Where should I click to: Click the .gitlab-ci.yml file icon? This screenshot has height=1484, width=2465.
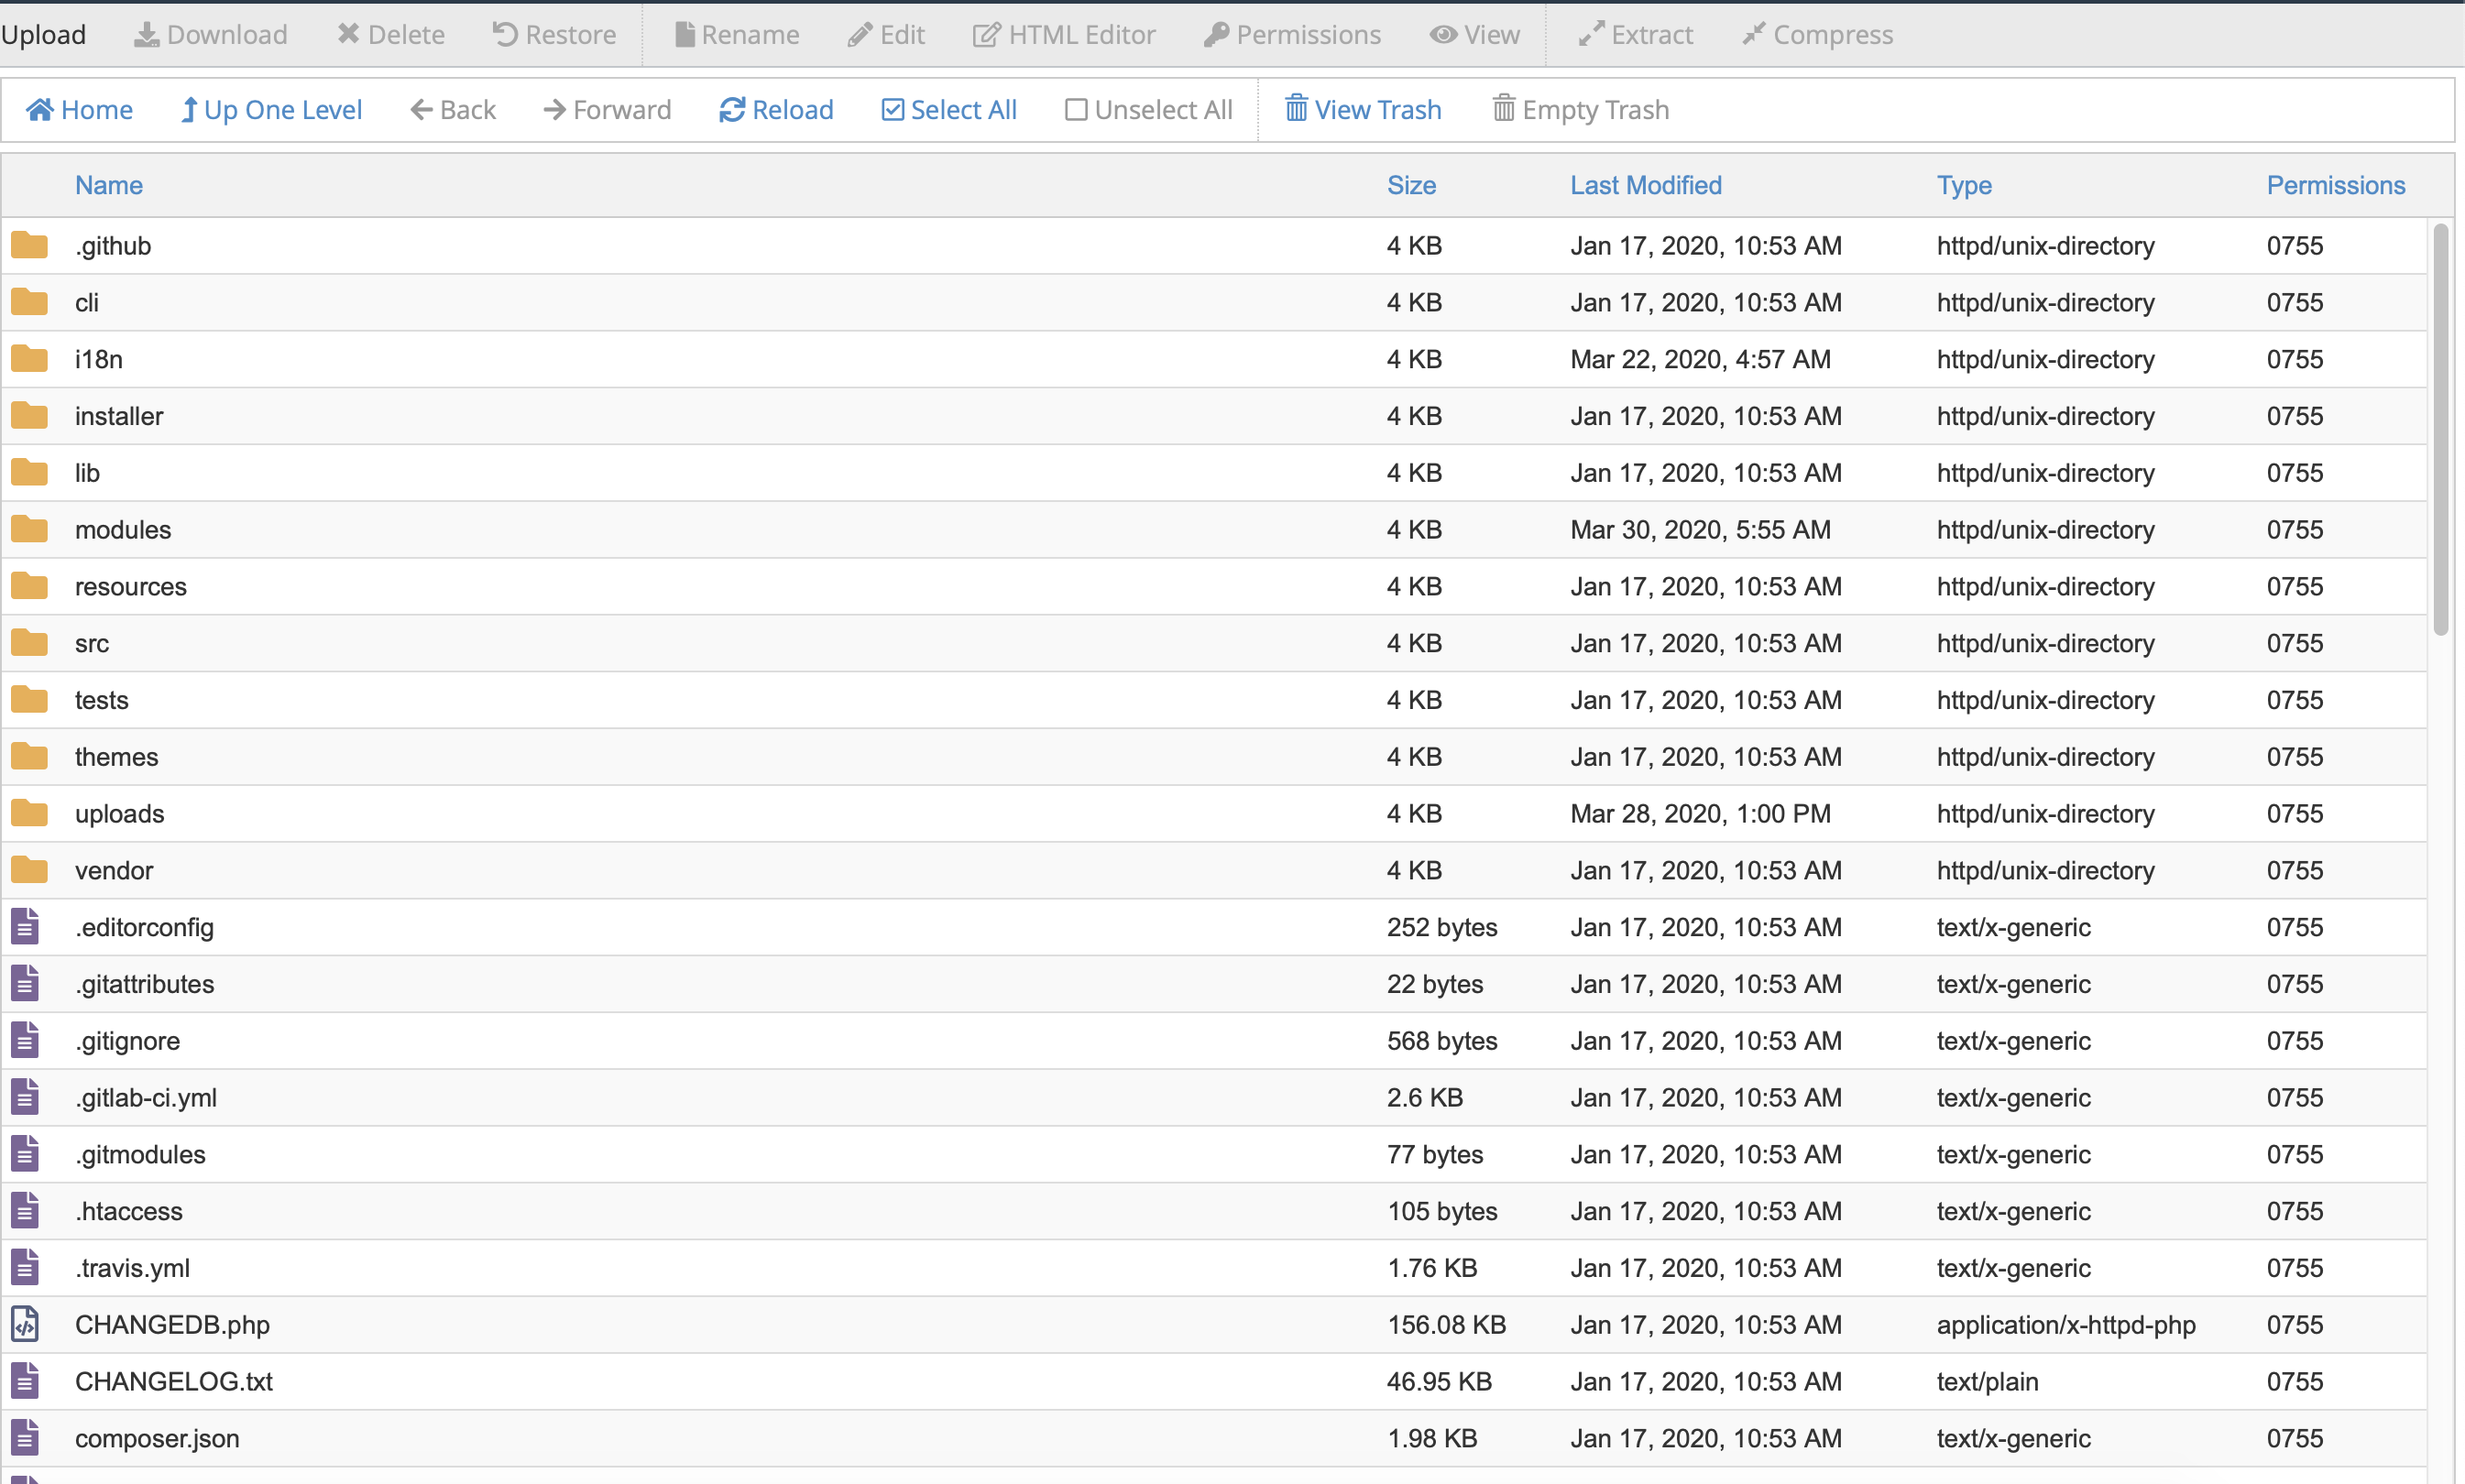(25, 1097)
